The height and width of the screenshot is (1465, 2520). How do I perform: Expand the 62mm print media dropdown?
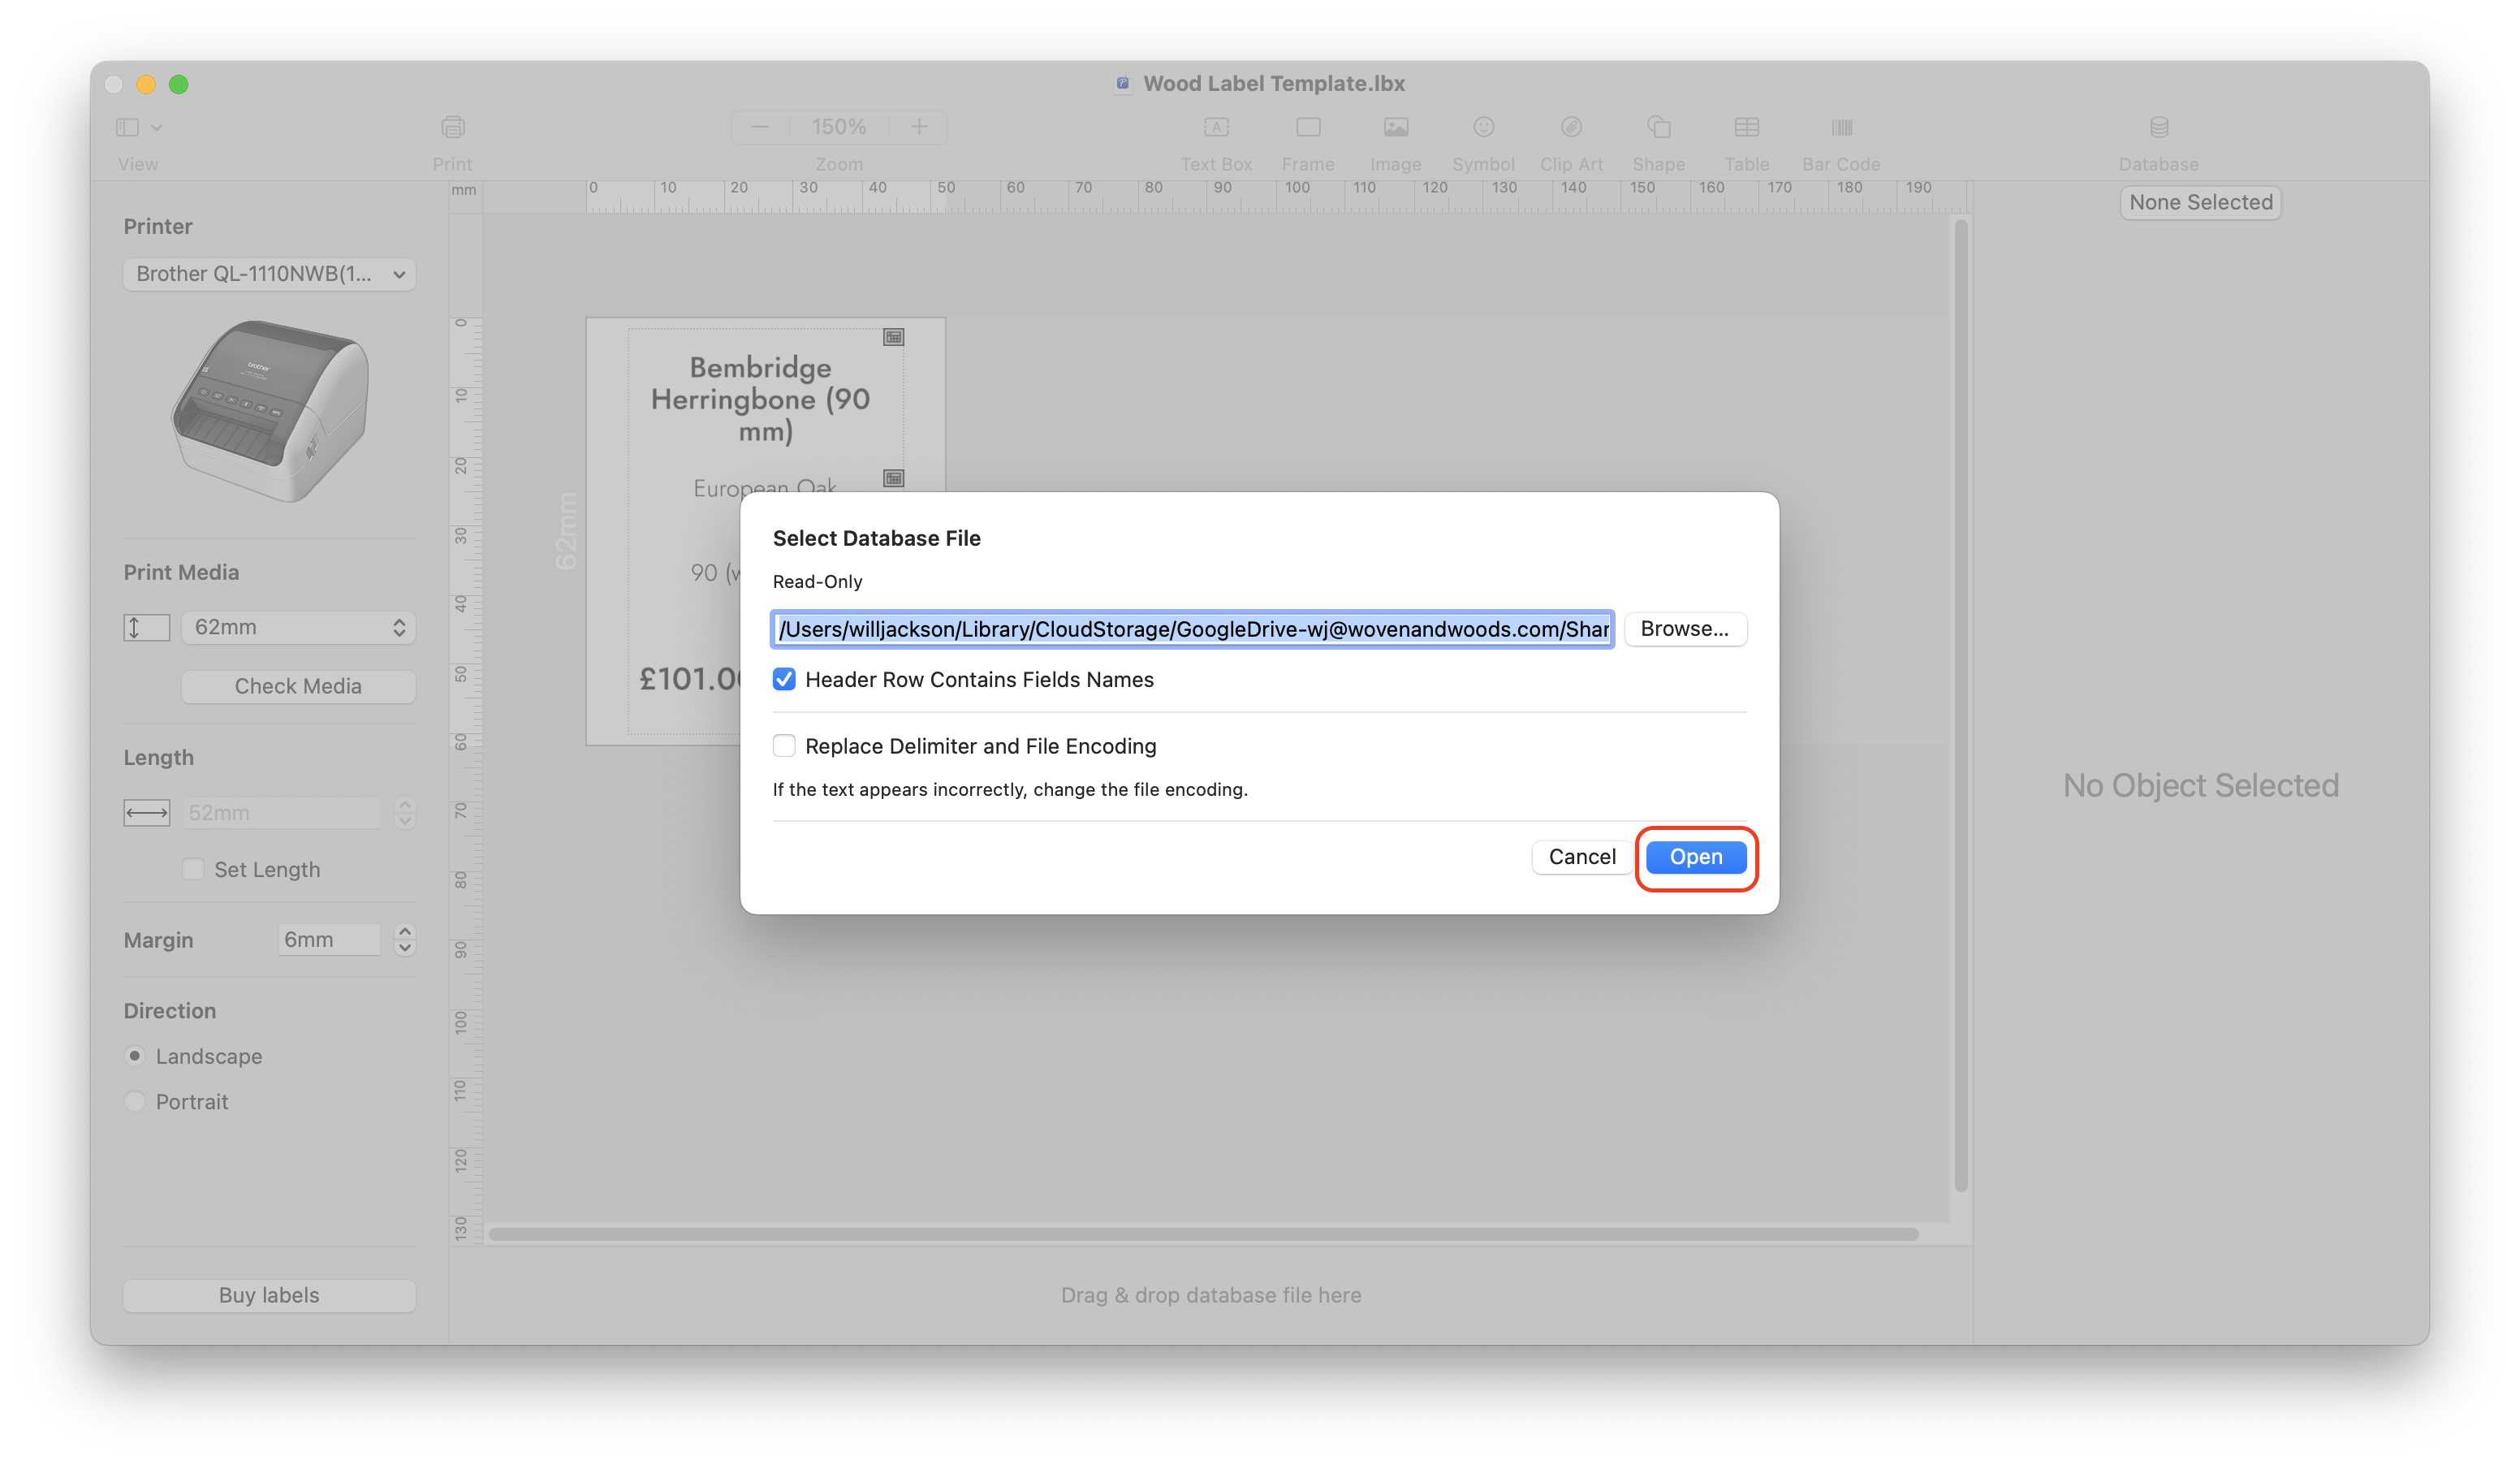(298, 627)
